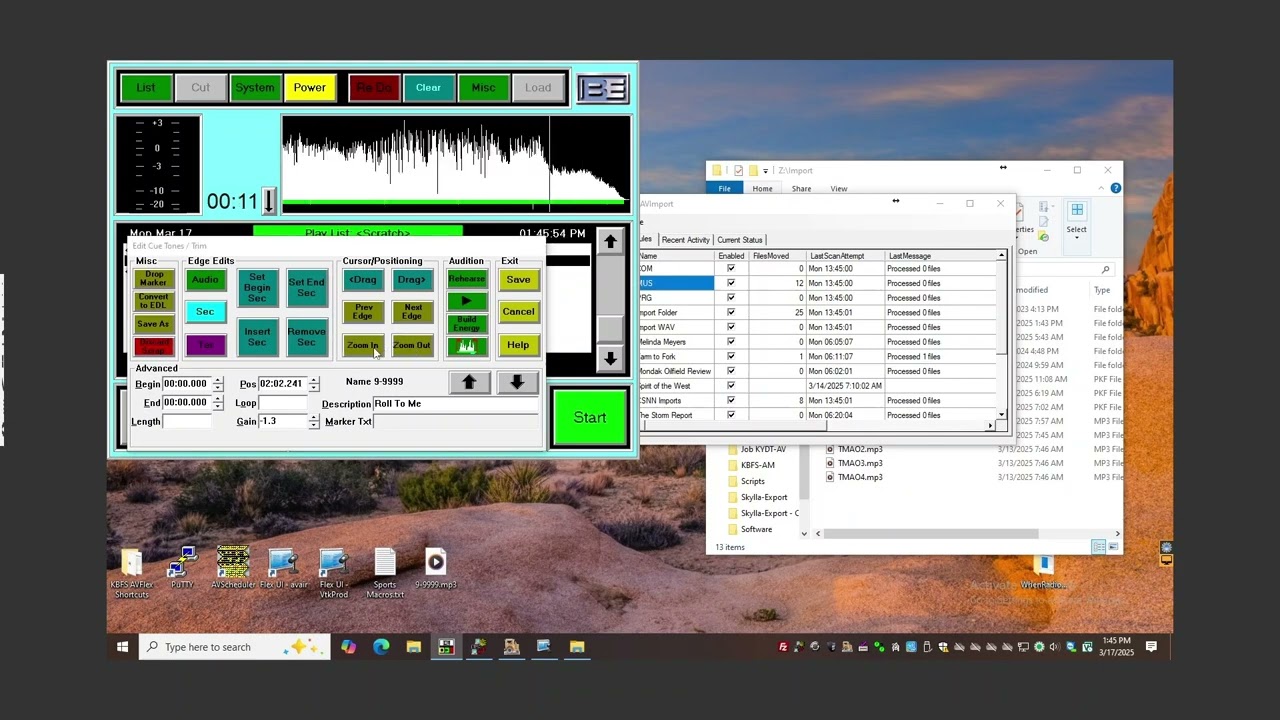
Task: Click the Begin time spinner arrows
Action: [218, 384]
